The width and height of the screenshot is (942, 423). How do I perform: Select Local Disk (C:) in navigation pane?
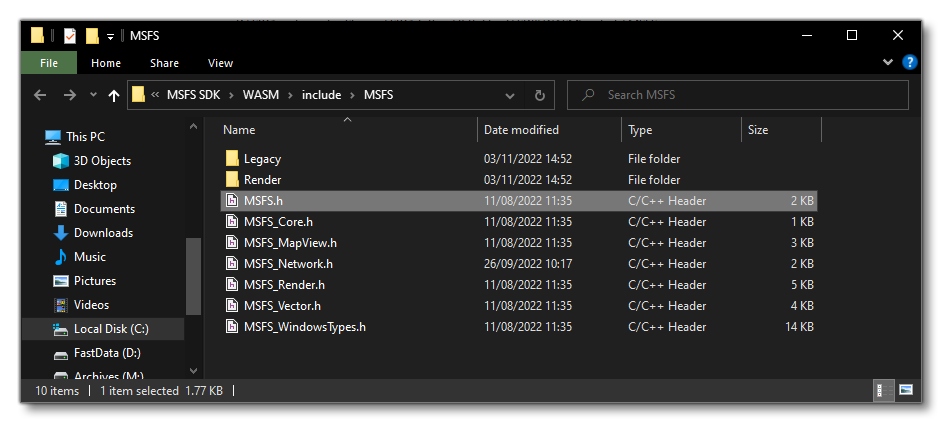112,329
